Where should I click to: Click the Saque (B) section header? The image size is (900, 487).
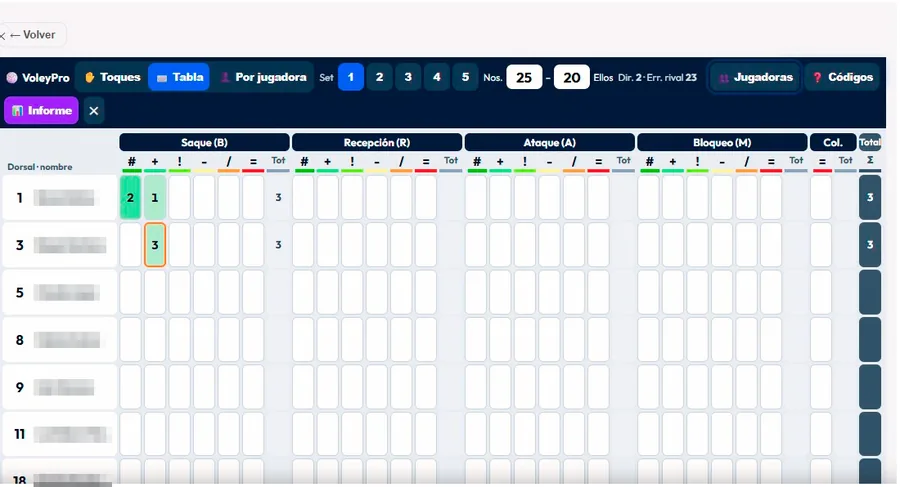[x=204, y=142]
